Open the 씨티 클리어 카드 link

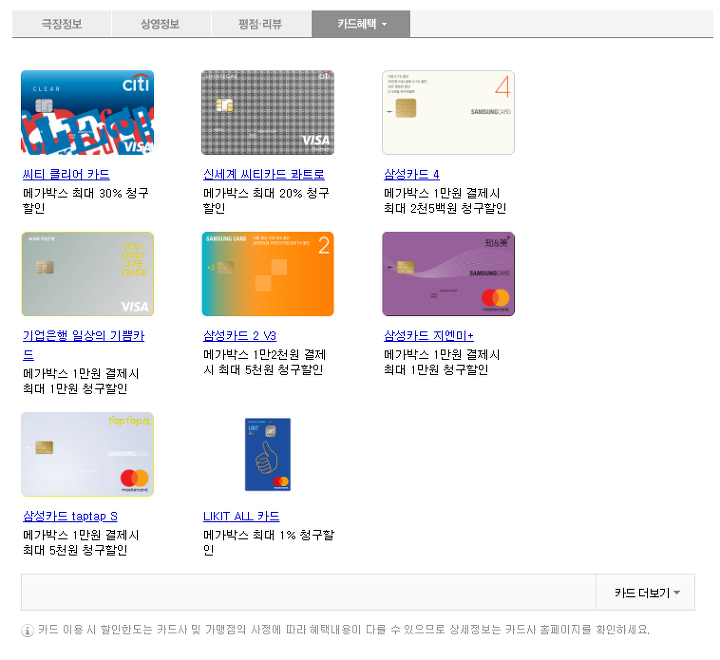pyautogui.click(x=66, y=175)
